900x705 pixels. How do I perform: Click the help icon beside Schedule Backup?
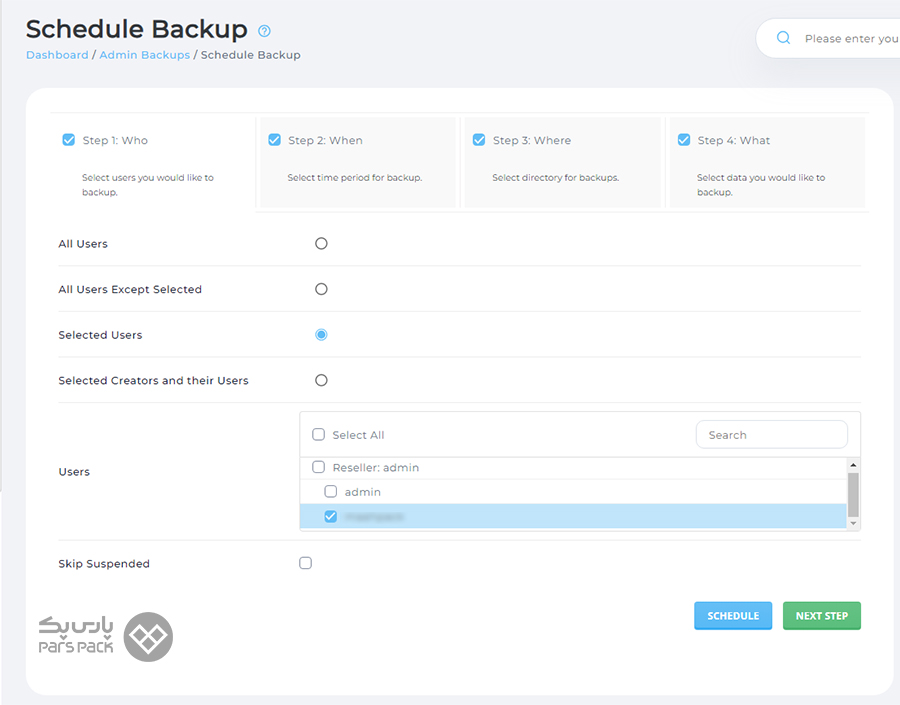tap(264, 31)
